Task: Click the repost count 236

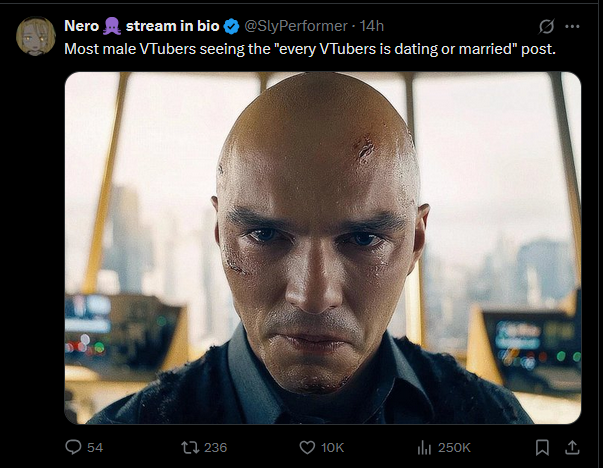Action: [215, 447]
